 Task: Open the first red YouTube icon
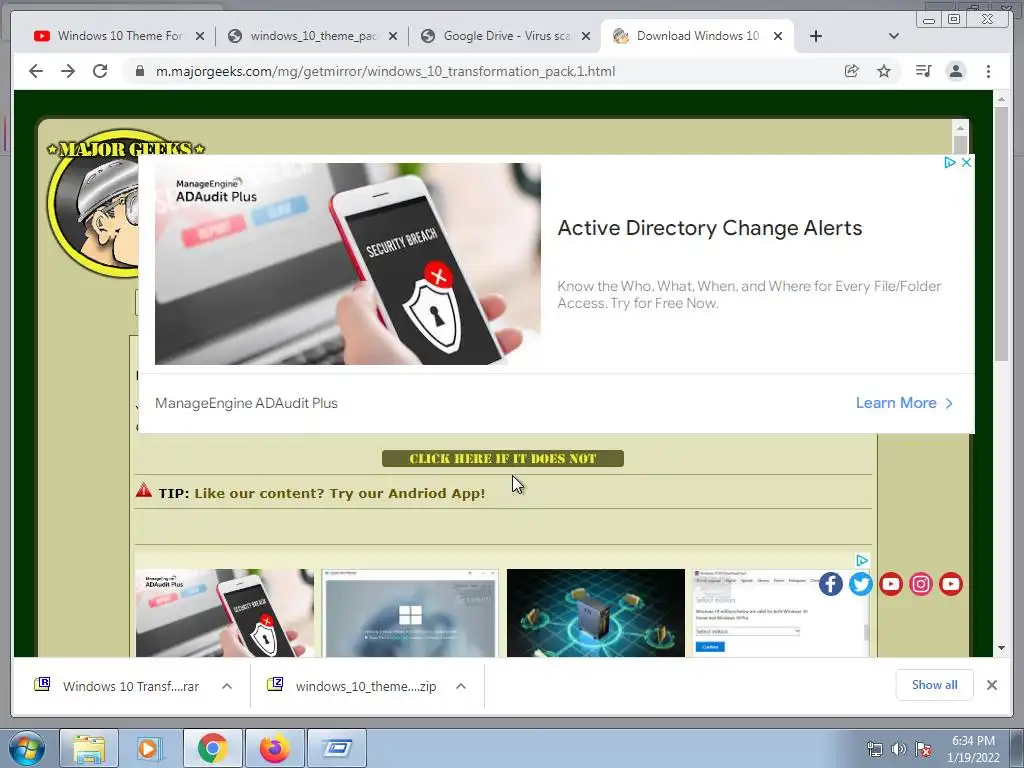pos(891,584)
